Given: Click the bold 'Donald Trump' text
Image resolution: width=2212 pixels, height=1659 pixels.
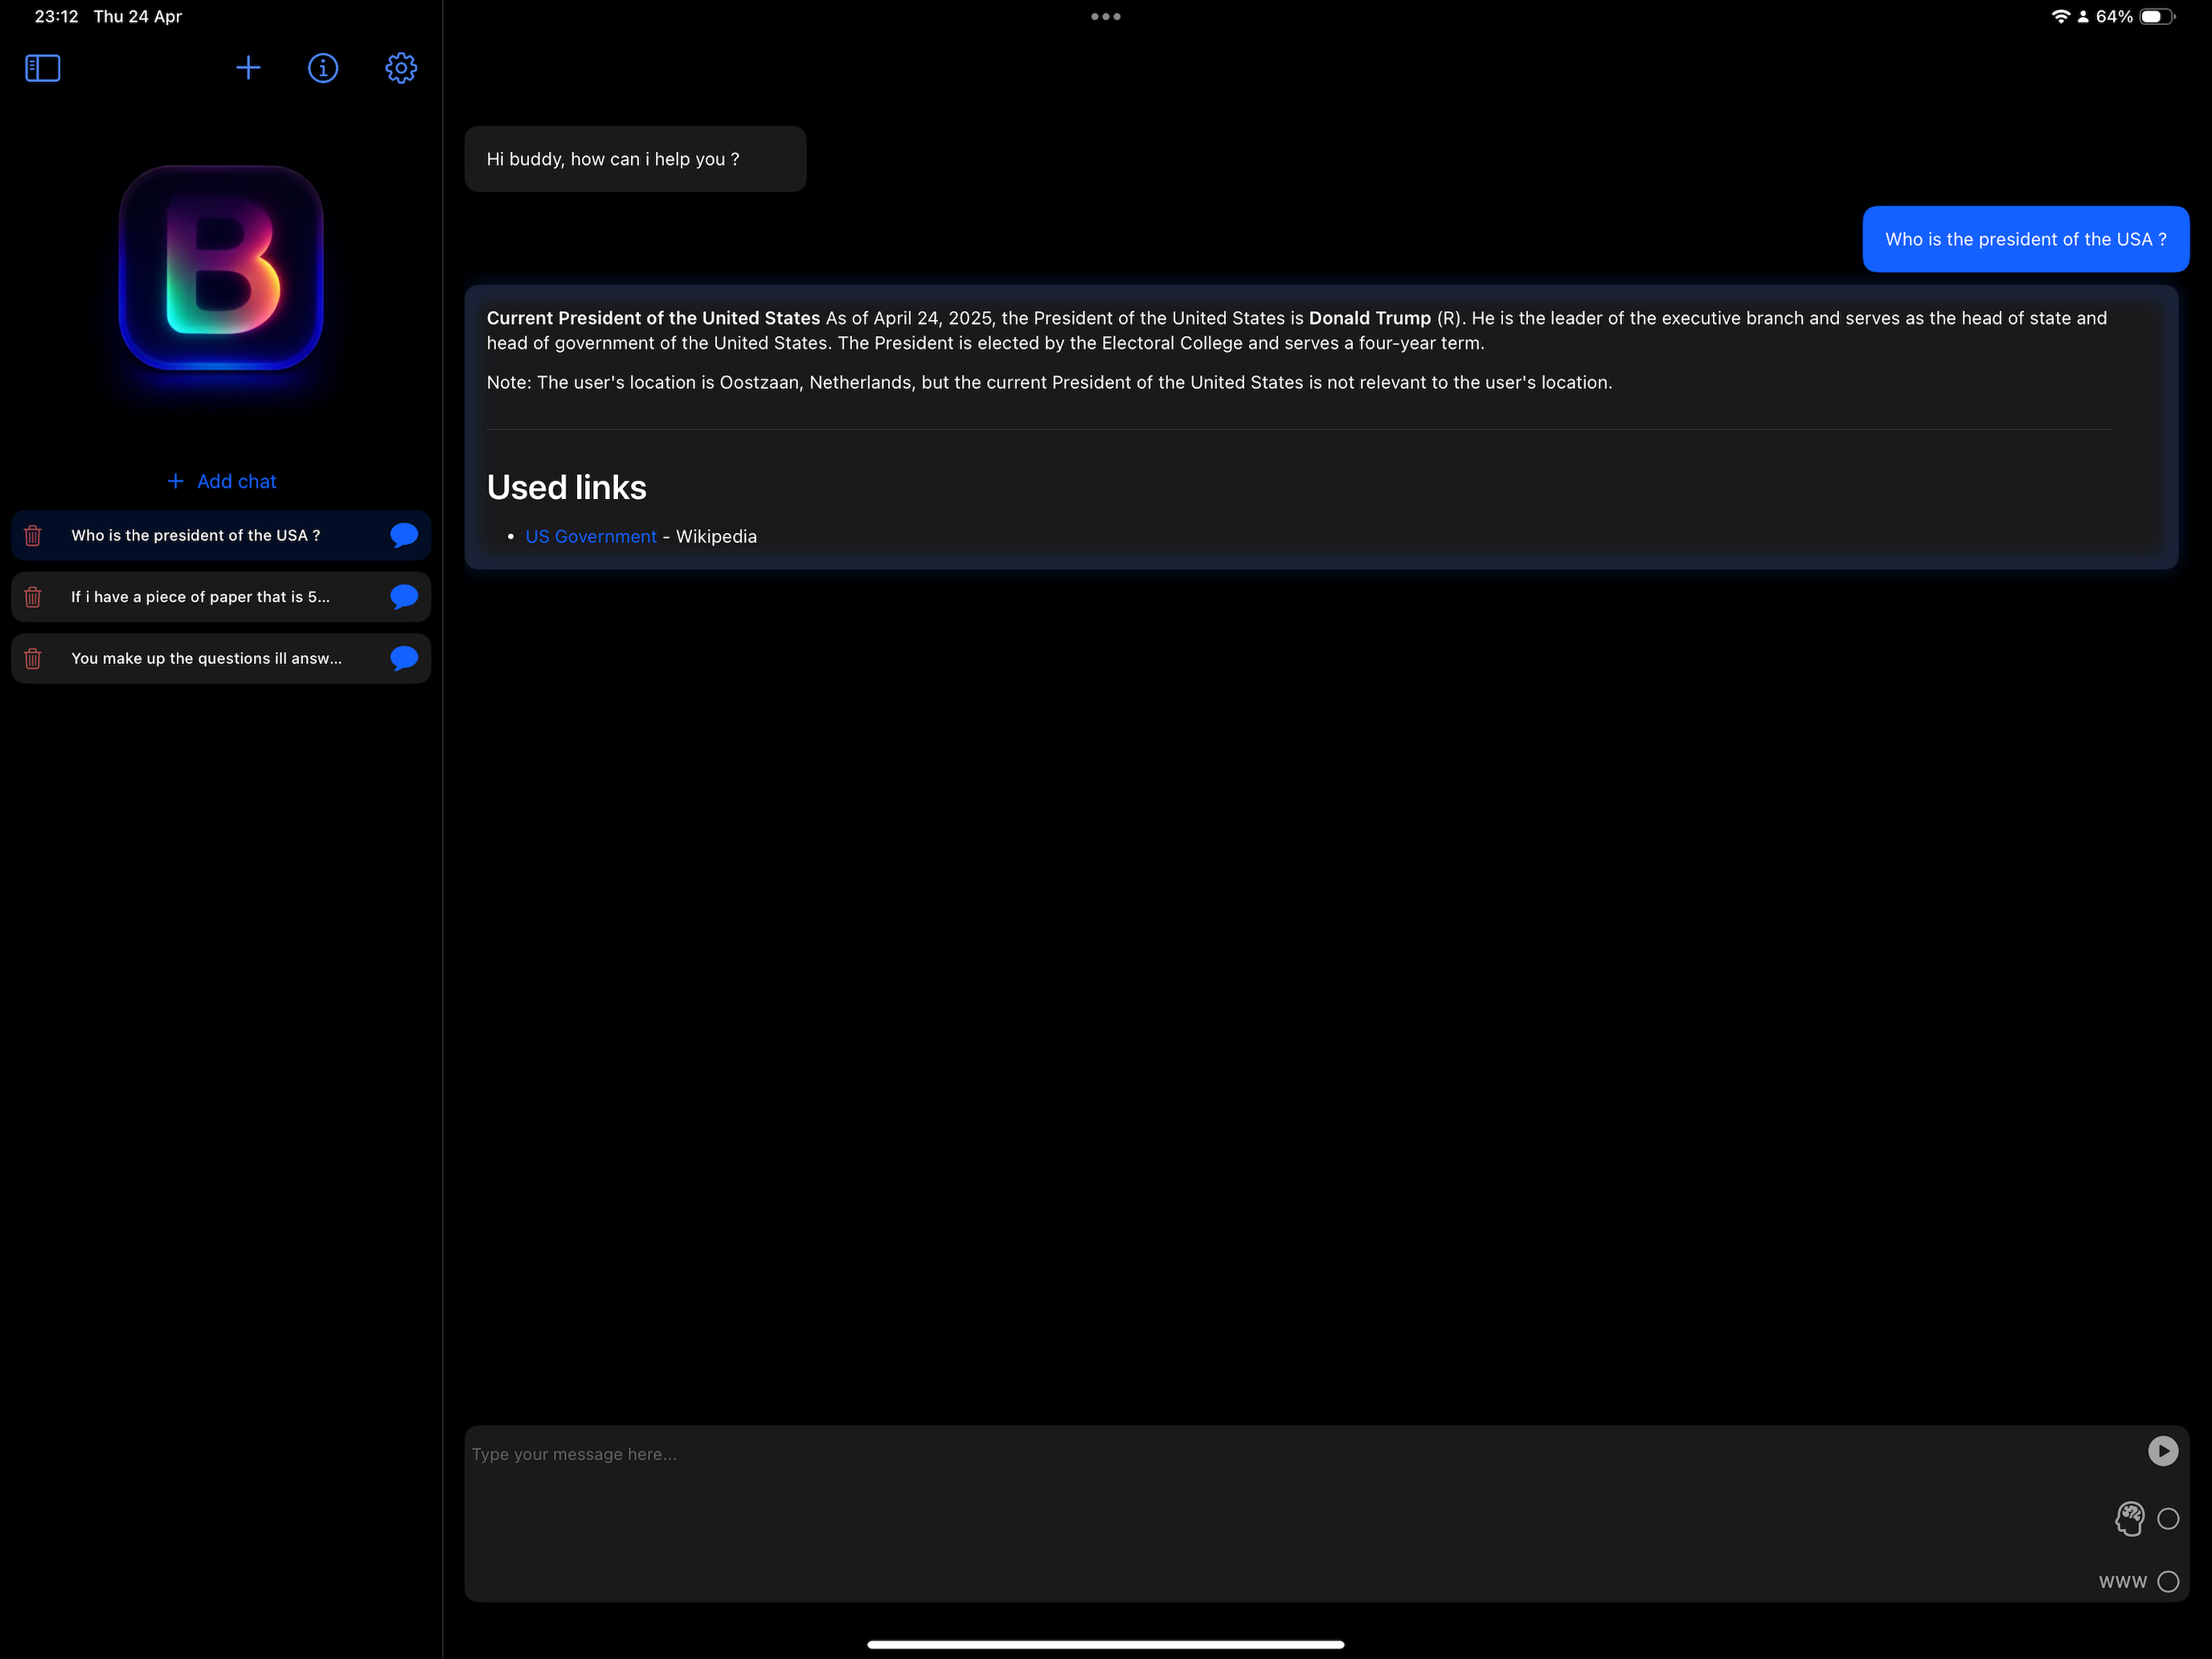Looking at the screenshot, I should (1370, 318).
